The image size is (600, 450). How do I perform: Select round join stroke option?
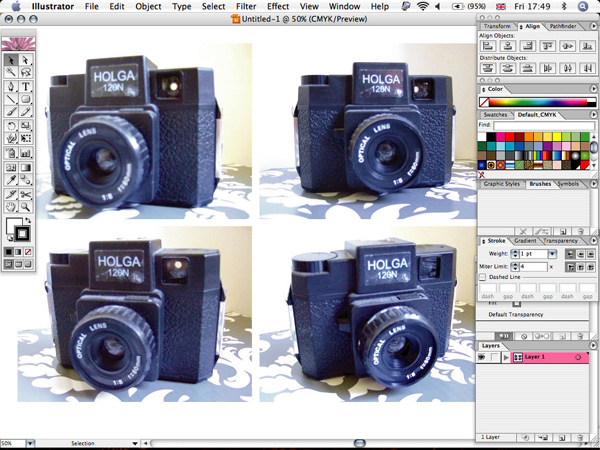580,267
